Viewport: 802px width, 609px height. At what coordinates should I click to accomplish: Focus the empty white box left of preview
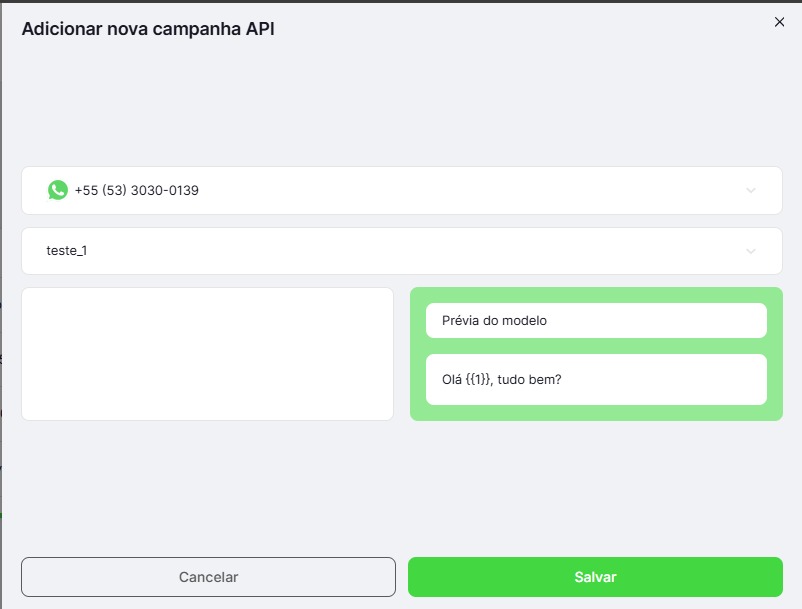pyautogui.click(x=207, y=354)
